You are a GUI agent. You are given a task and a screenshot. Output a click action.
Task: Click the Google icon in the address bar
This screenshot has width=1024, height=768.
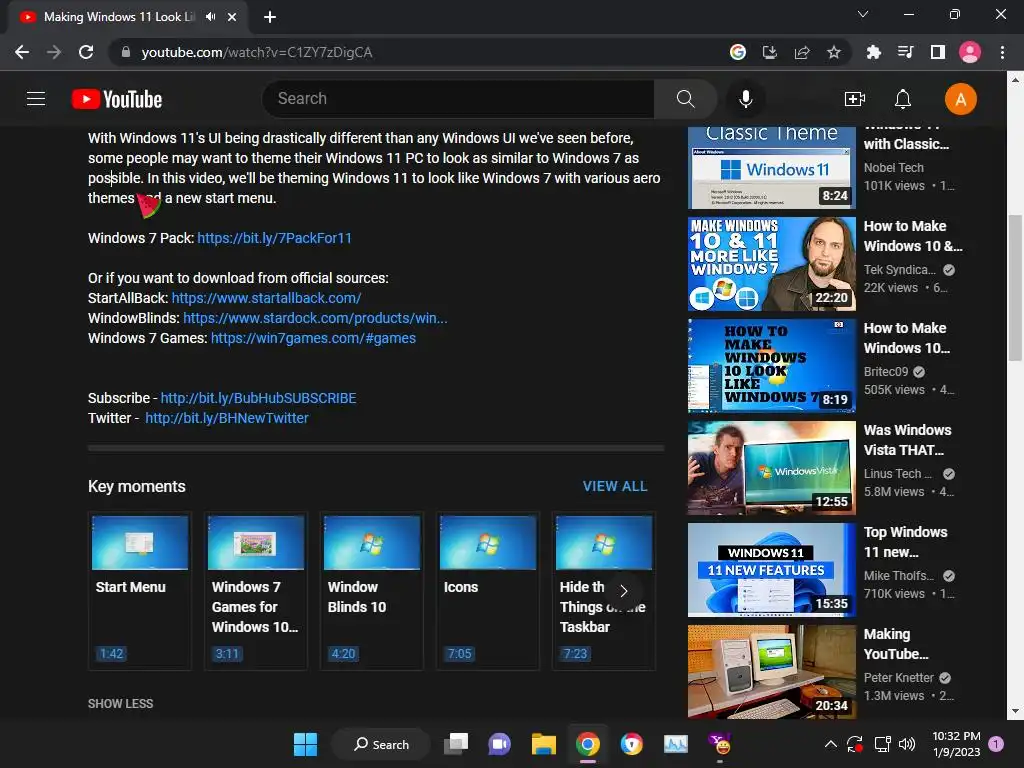click(x=737, y=52)
